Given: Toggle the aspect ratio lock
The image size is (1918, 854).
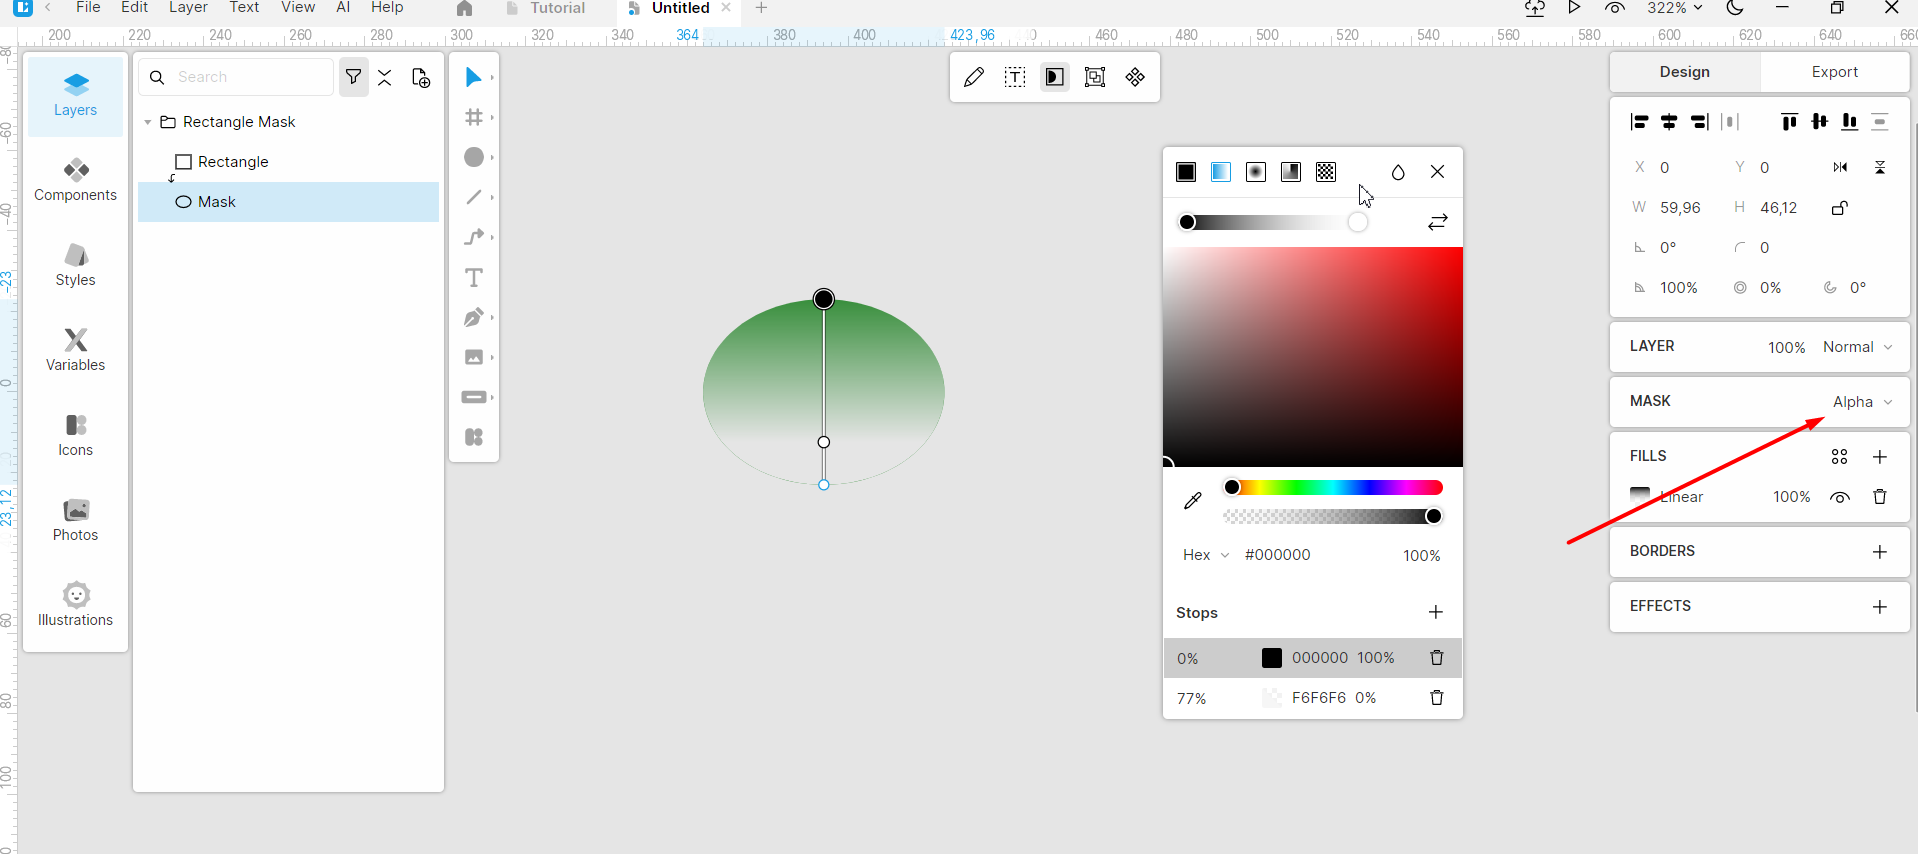Looking at the screenshot, I should coord(1839,208).
